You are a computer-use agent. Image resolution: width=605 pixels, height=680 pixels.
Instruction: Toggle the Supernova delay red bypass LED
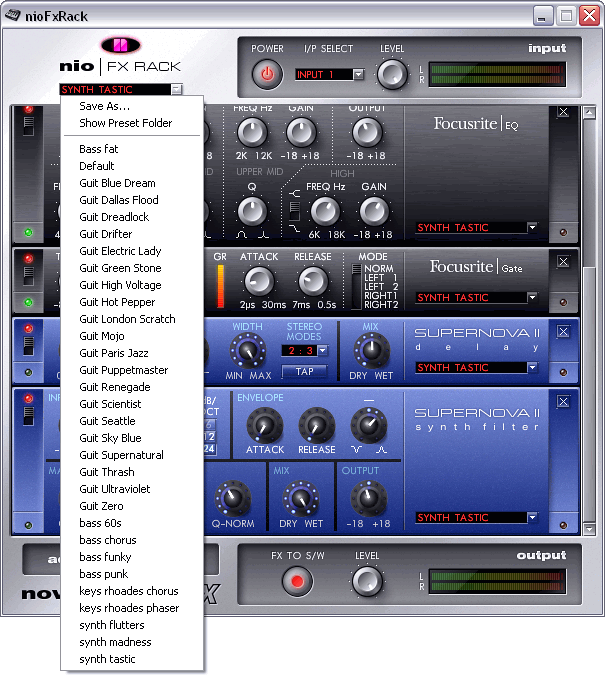pos(29,328)
